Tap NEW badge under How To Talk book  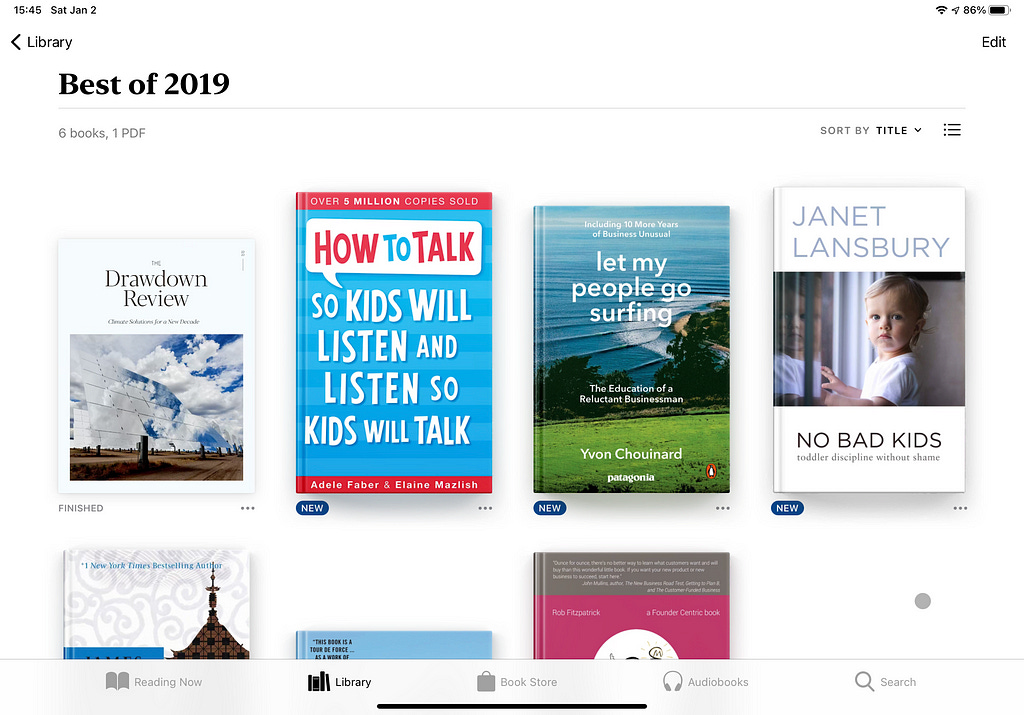(x=312, y=508)
